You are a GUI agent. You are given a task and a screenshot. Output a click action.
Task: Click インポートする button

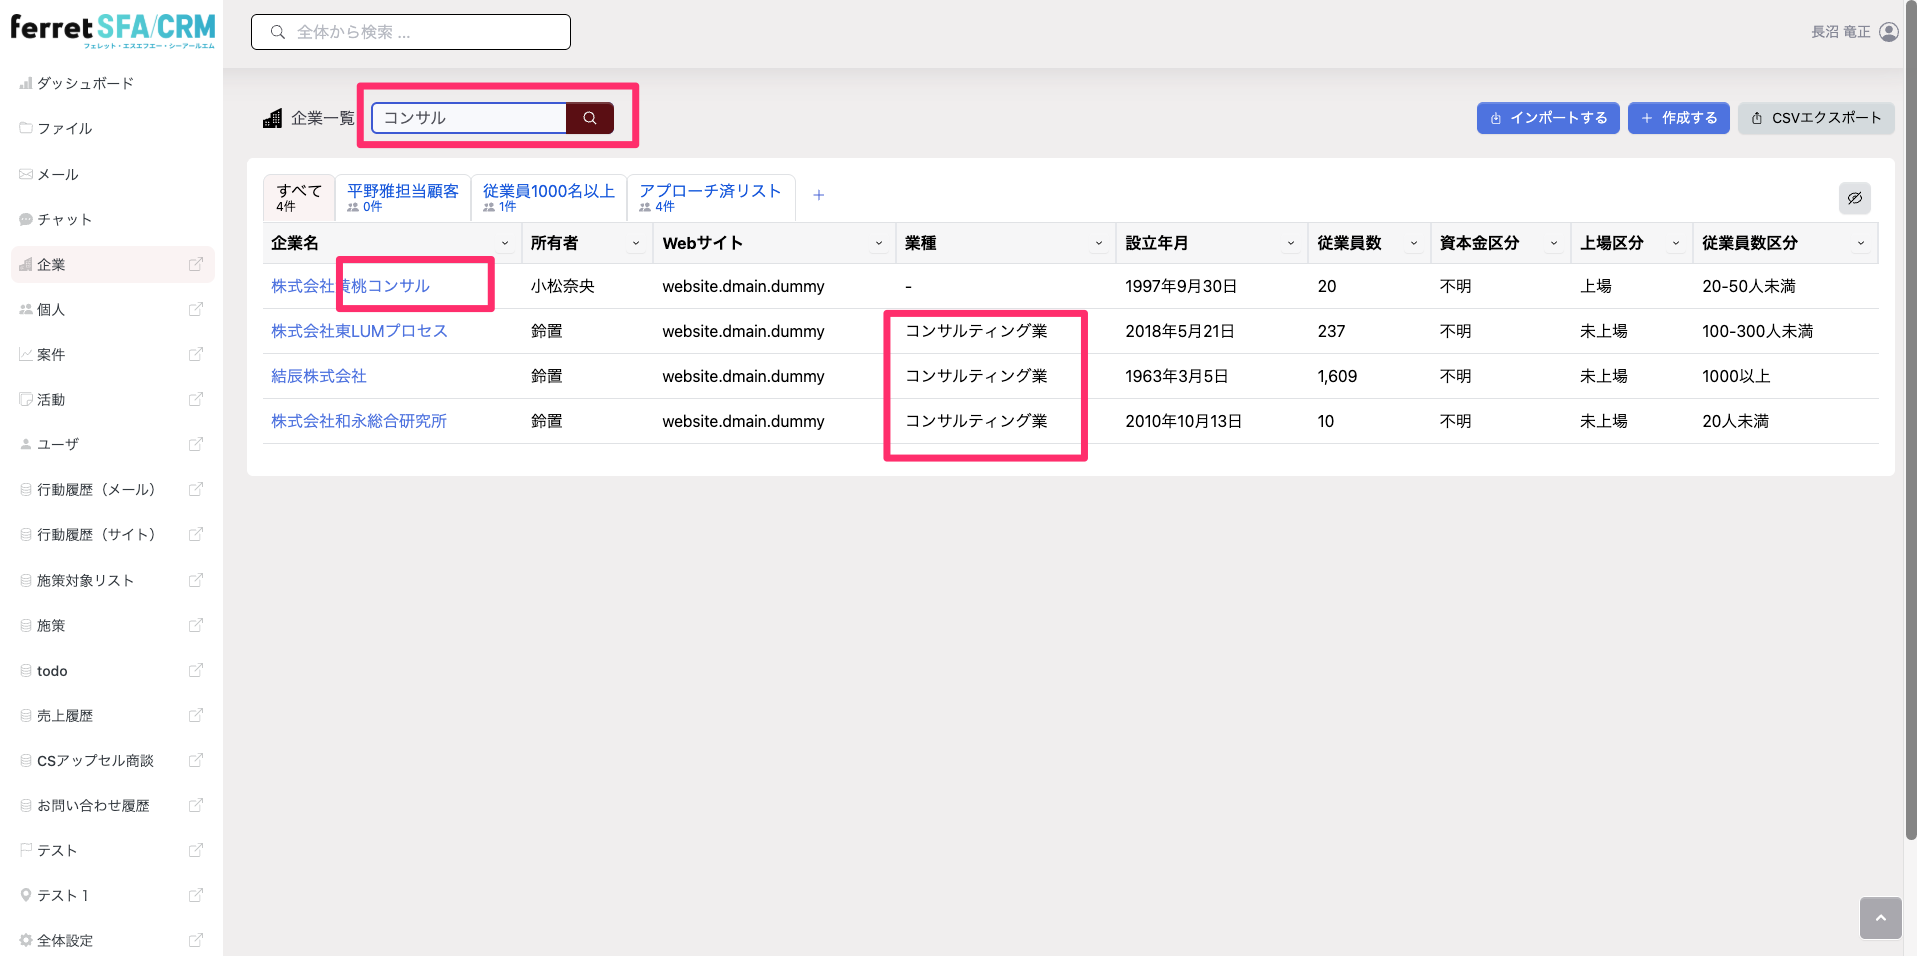tap(1548, 118)
